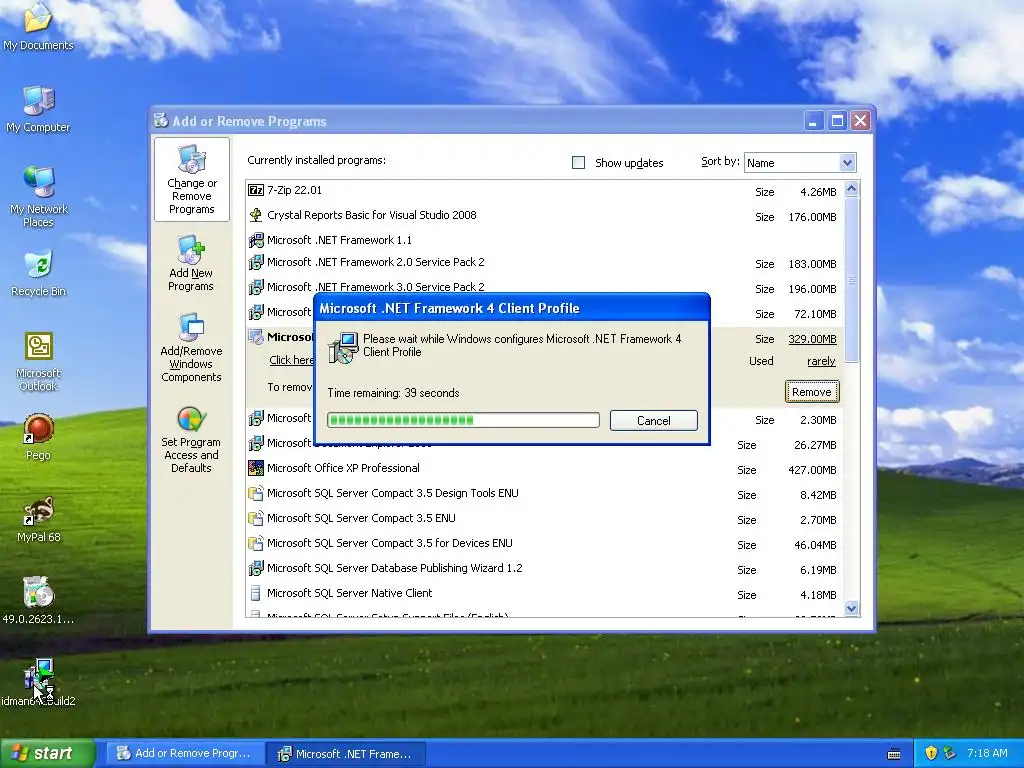Switch to Add or Remove Programs taskbar button
Image resolution: width=1024 pixels, height=768 pixels.
184,754
